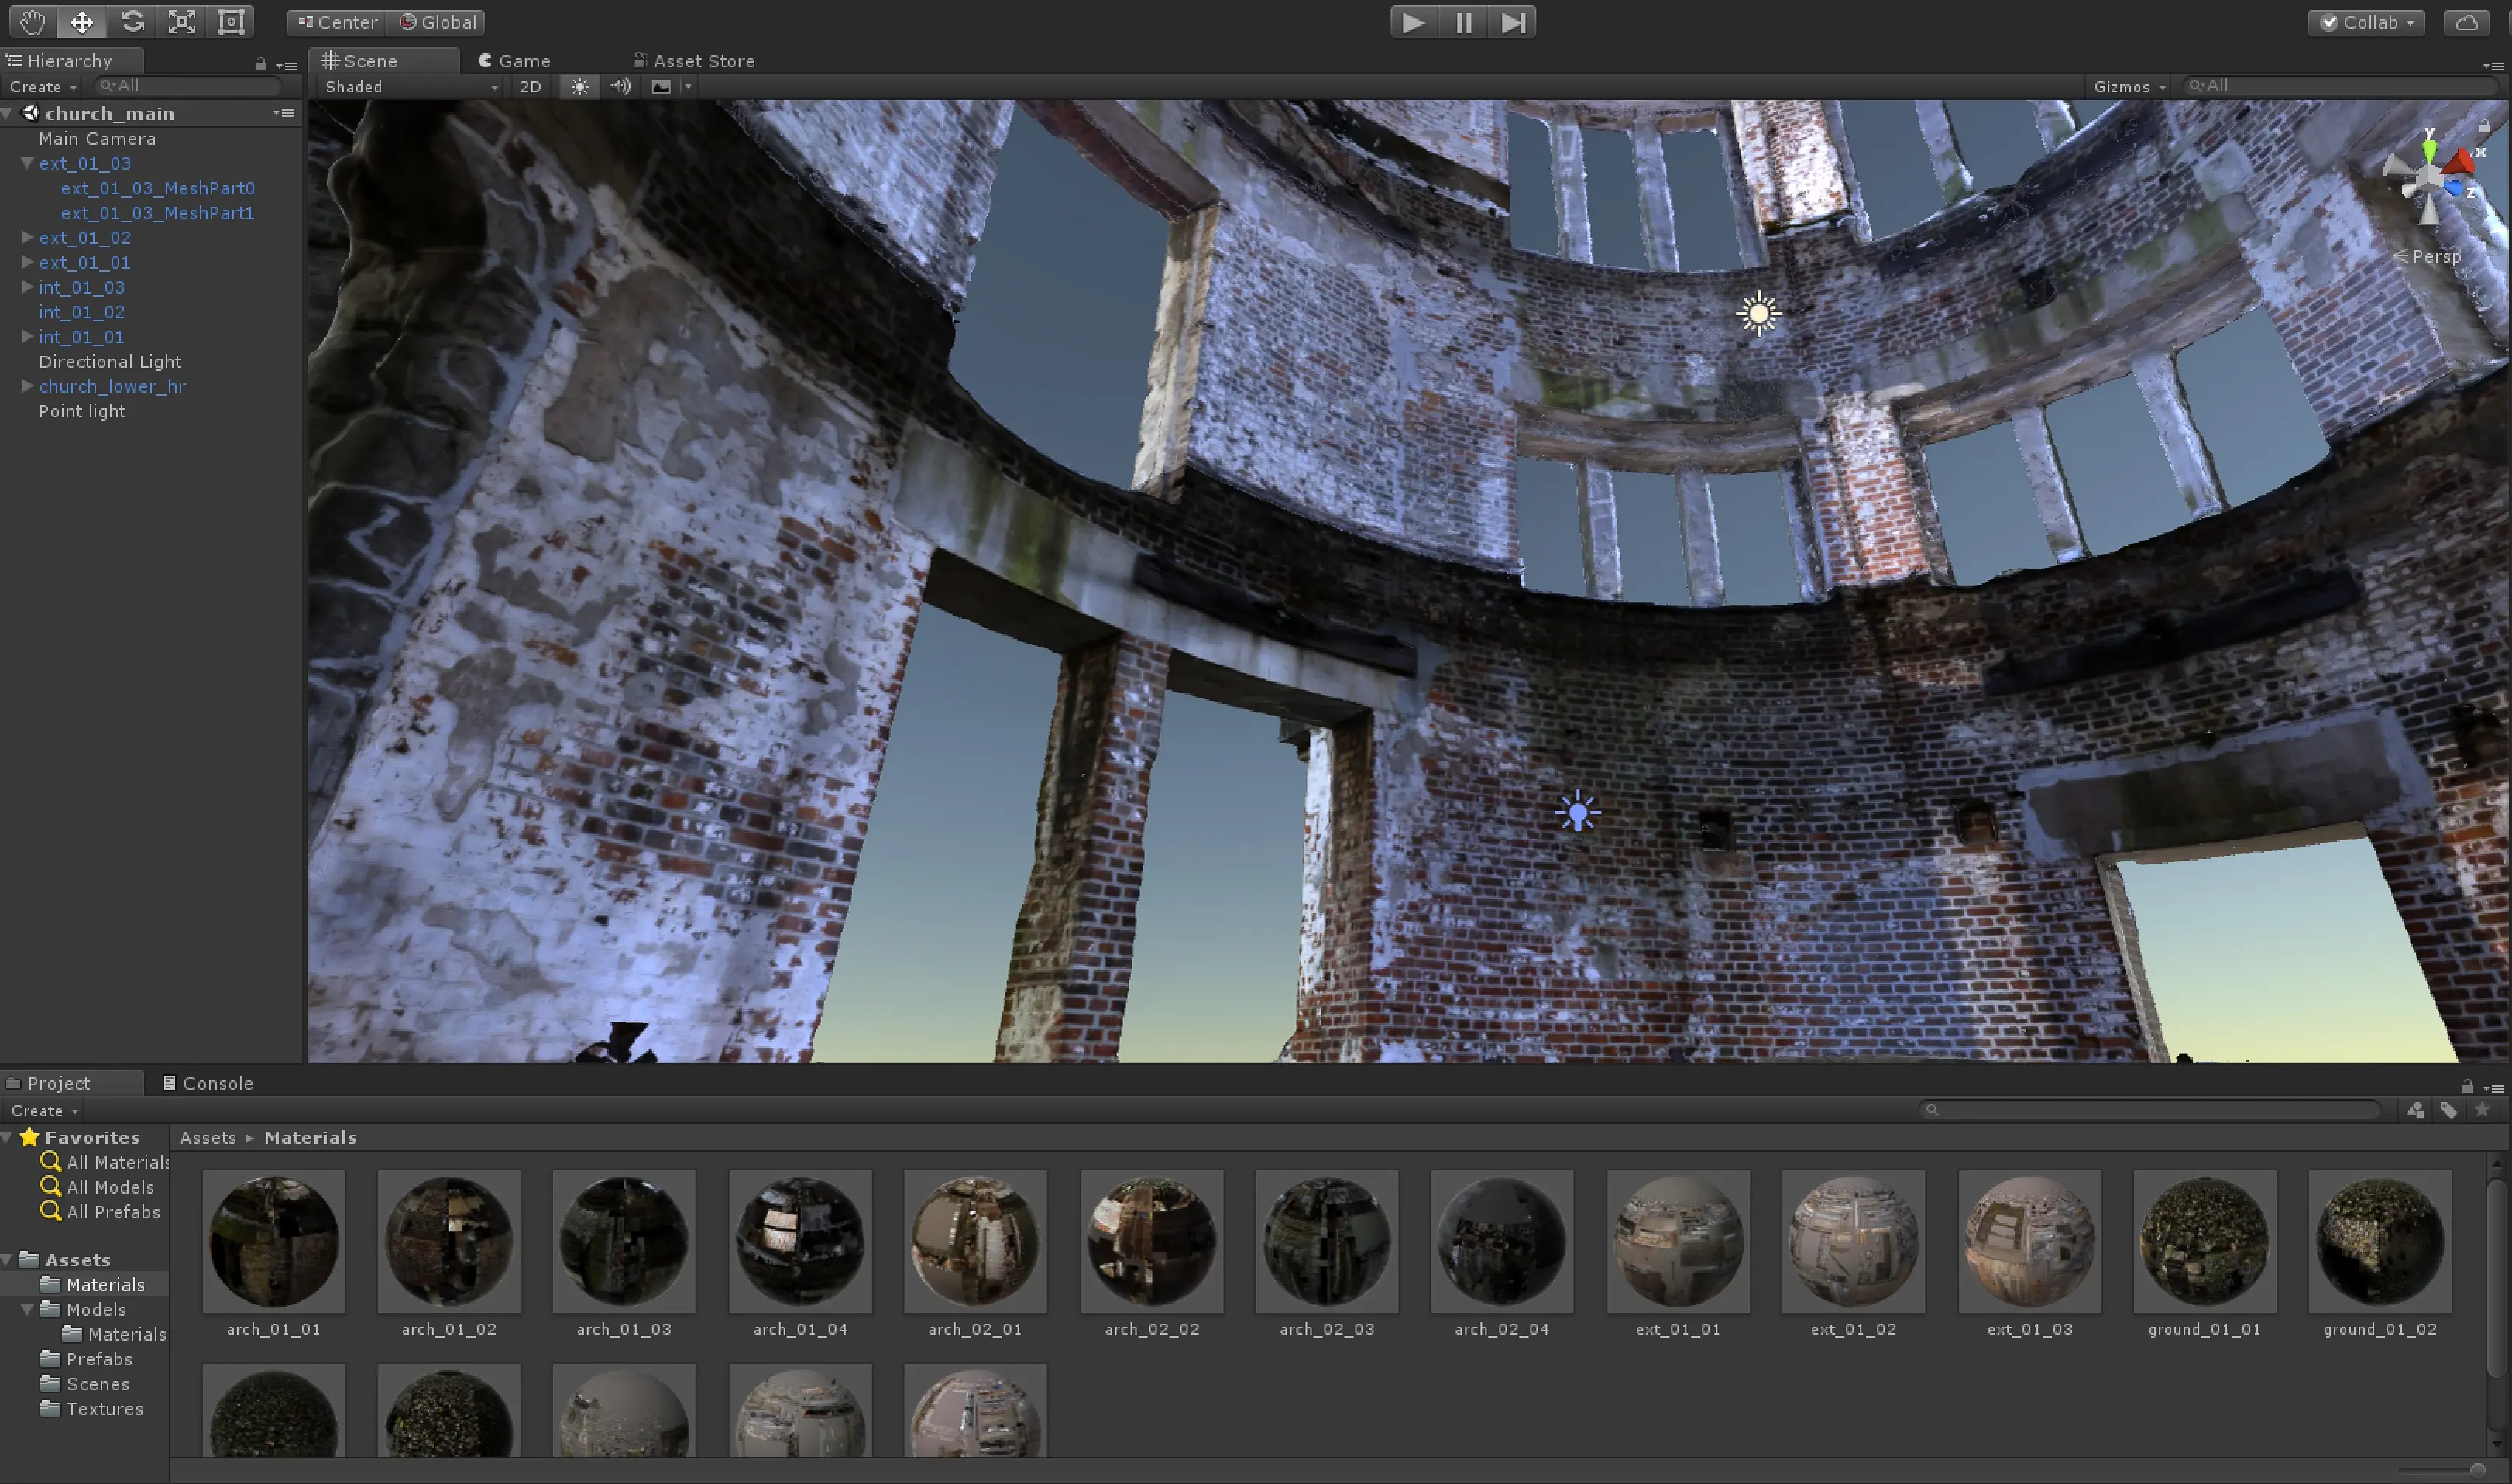
Task: Open scene effects dropdown arrow
Action: coord(688,86)
